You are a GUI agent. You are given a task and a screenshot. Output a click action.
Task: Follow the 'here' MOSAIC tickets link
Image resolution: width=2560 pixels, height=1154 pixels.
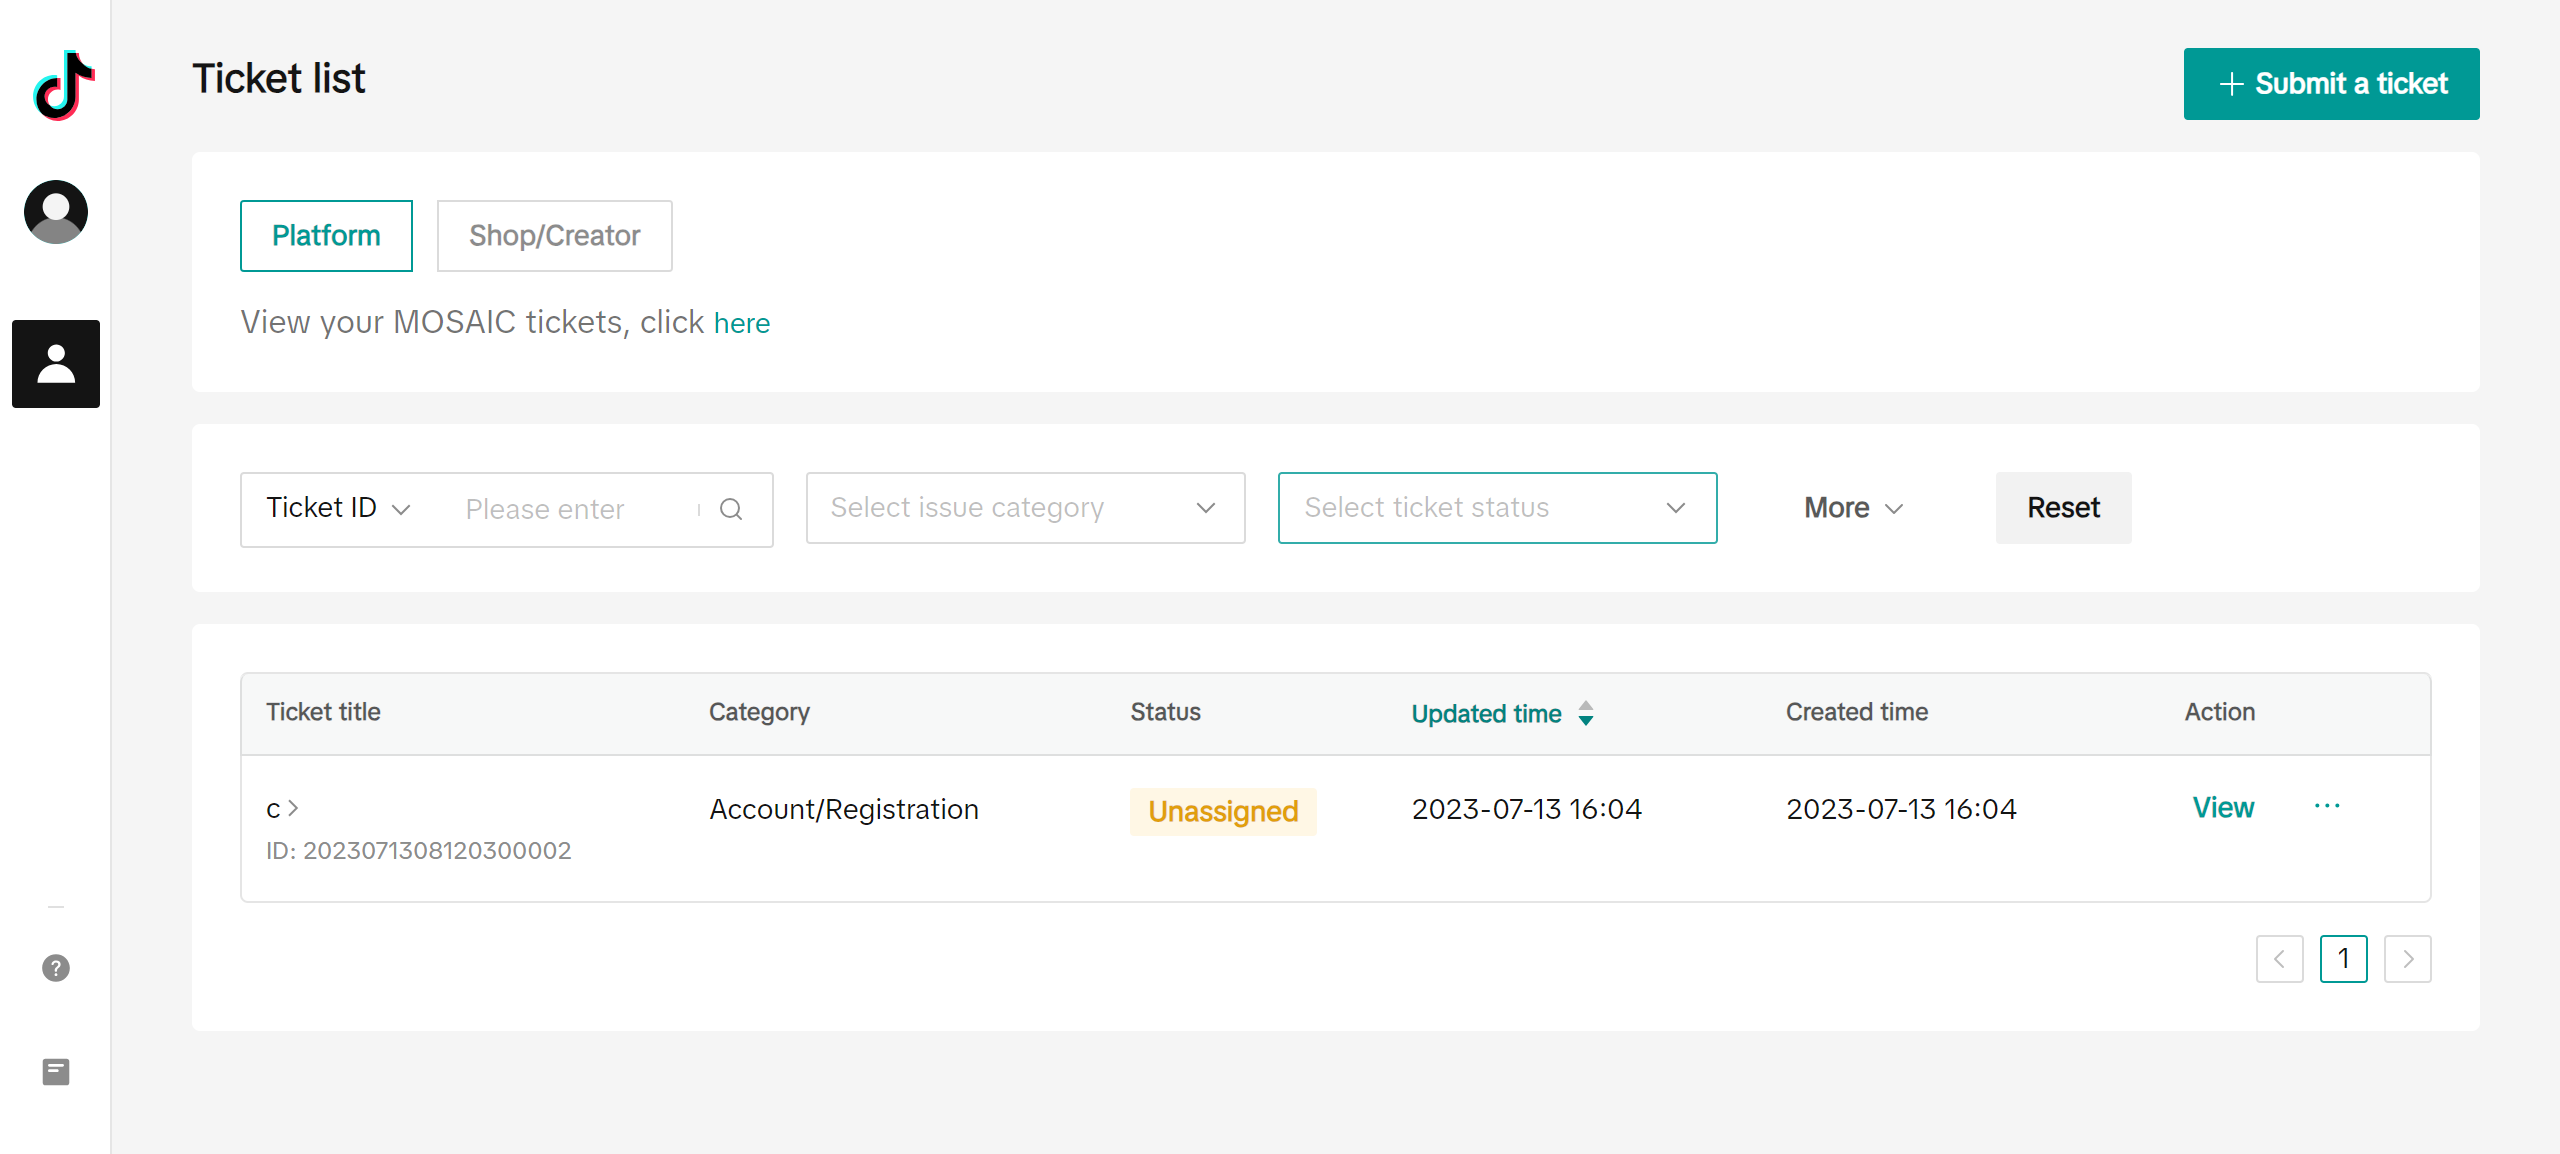(x=742, y=323)
